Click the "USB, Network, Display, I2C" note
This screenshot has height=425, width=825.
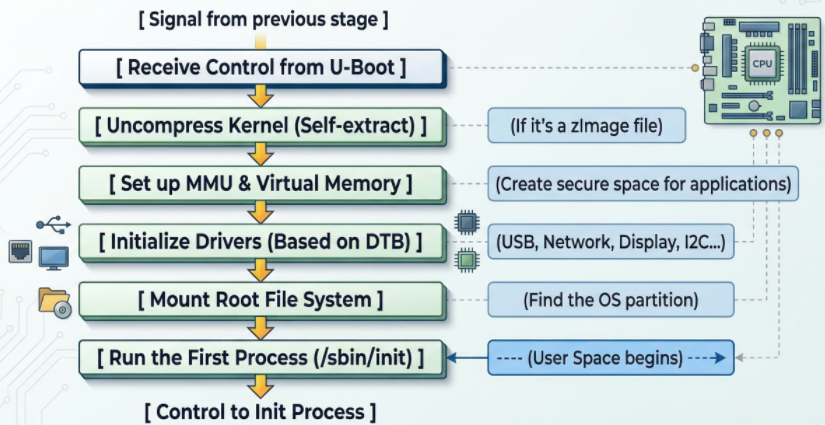point(611,241)
